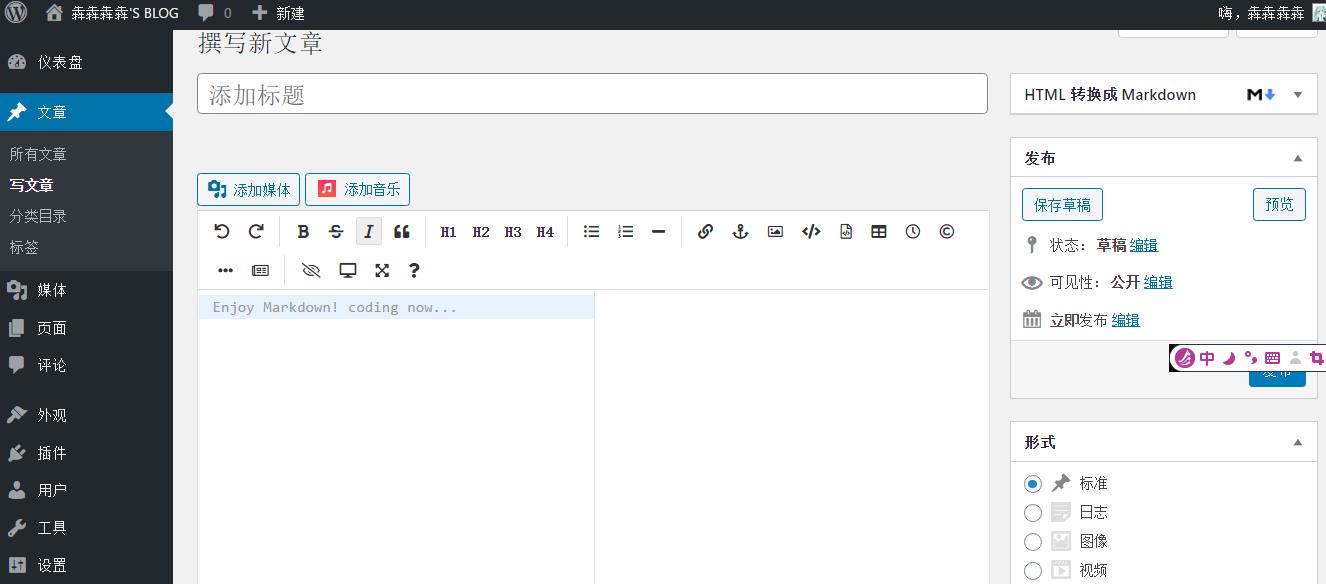Image resolution: width=1326 pixels, height=584 pixels.
Task: Click the 添加音乐 add music button
Action: 357,189
